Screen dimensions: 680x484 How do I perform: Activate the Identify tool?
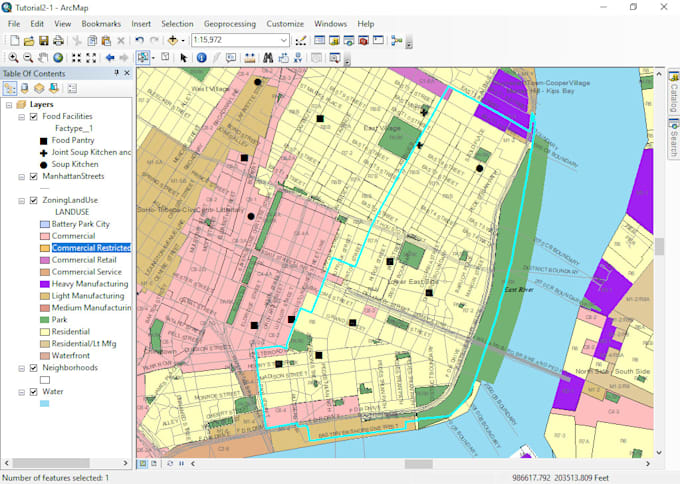coord(201,58)
